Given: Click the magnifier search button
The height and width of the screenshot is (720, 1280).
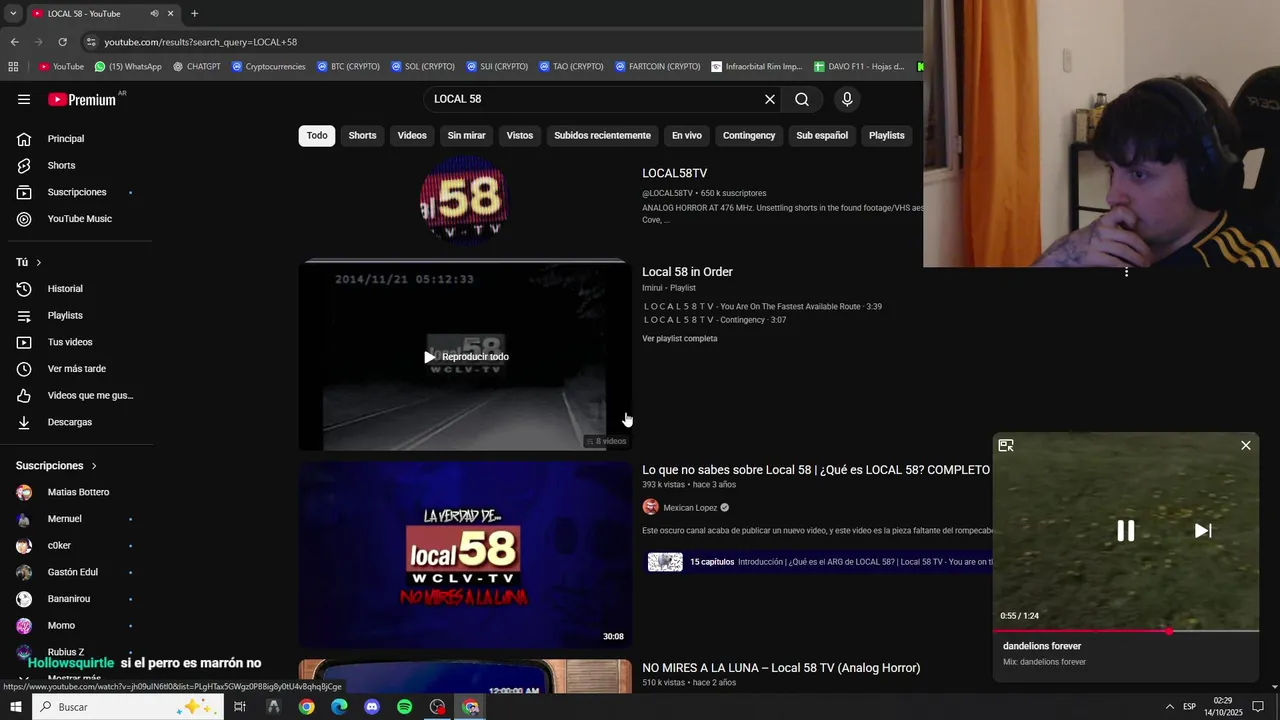Looking at the screenshot, I should click(x=802, y=99).
